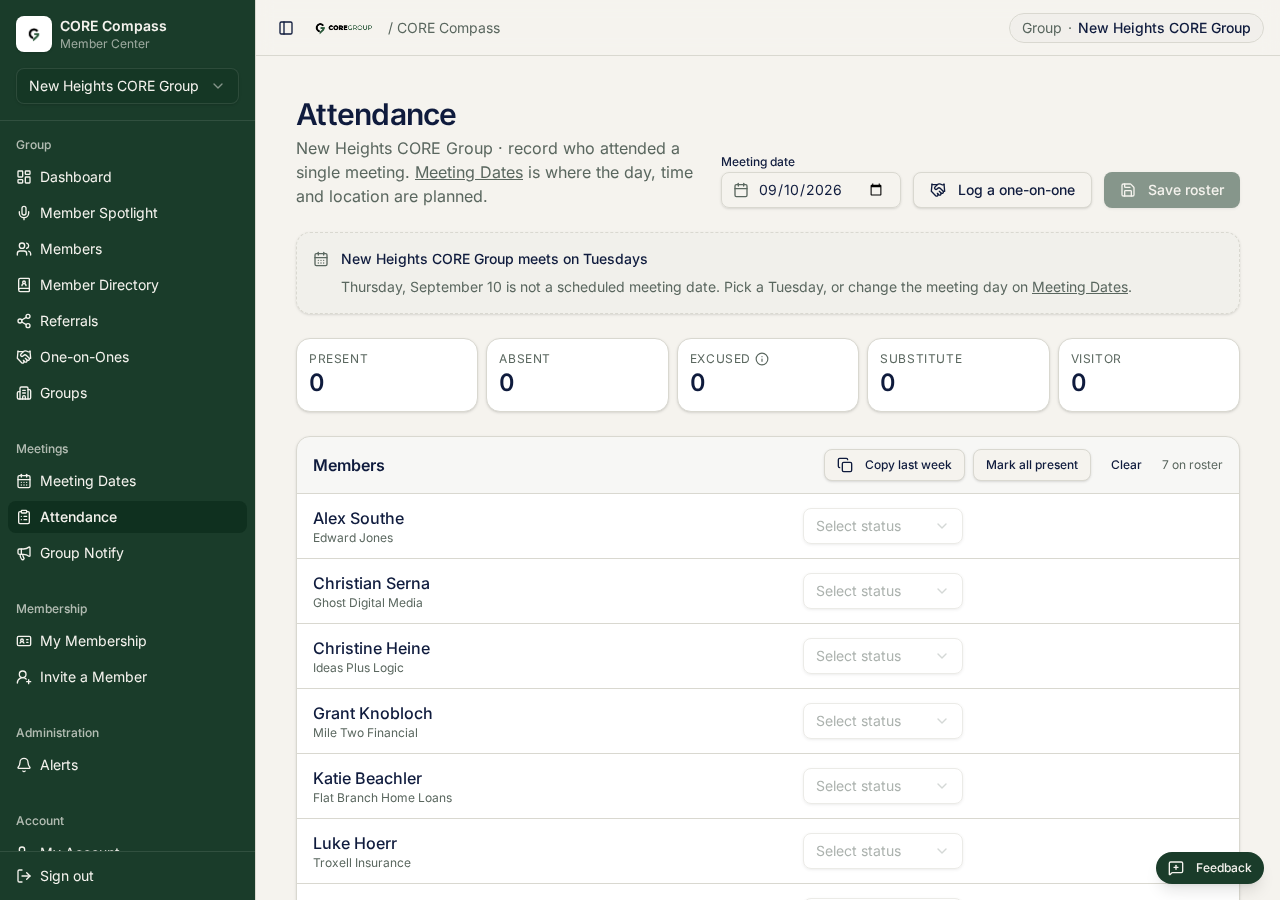Screen dimensions: 1280x900
Task: Click Copy last week button
Action: pyautogui.click(x=894, y=465)
